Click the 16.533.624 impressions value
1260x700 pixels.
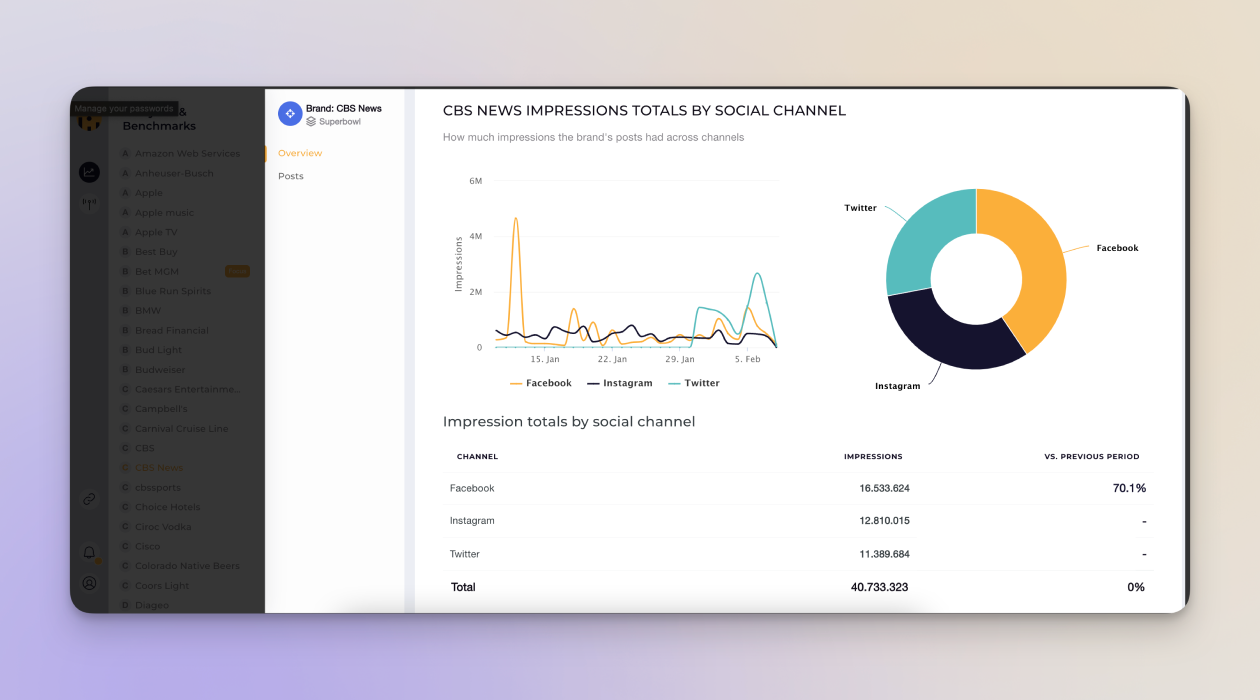point(884,488)
